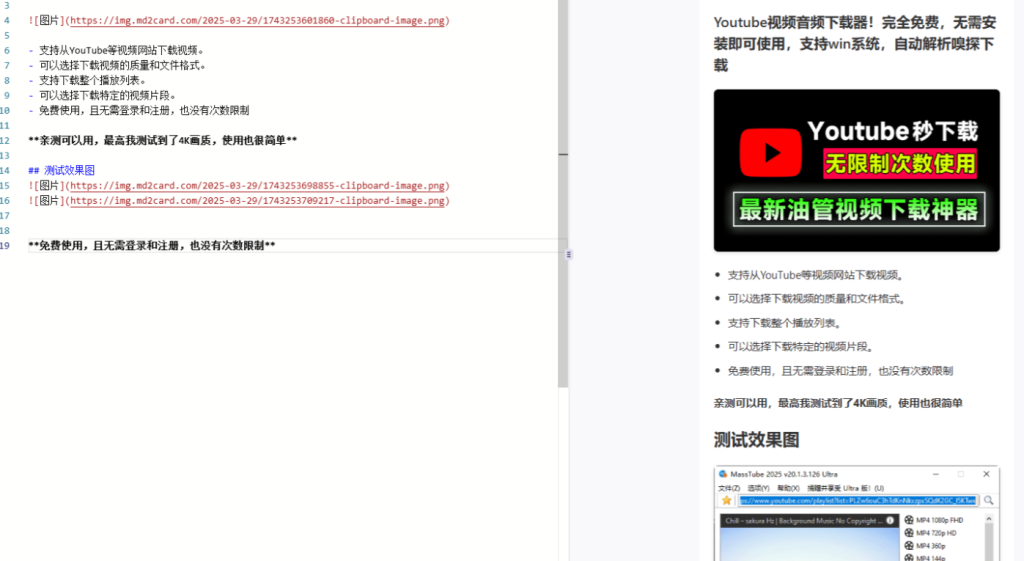Click editor line 10 starting with 免费使用

[138, 110]
